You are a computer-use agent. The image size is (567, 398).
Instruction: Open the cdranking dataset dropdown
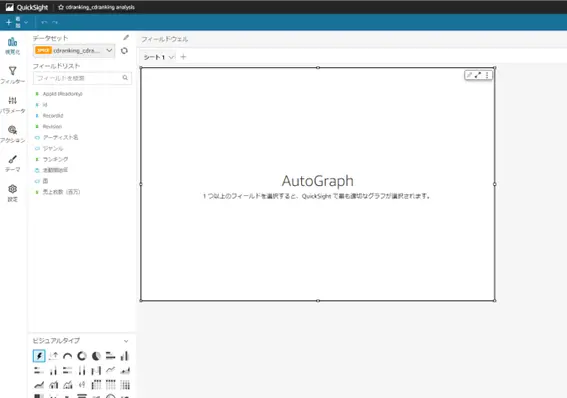tap(74, 51)
